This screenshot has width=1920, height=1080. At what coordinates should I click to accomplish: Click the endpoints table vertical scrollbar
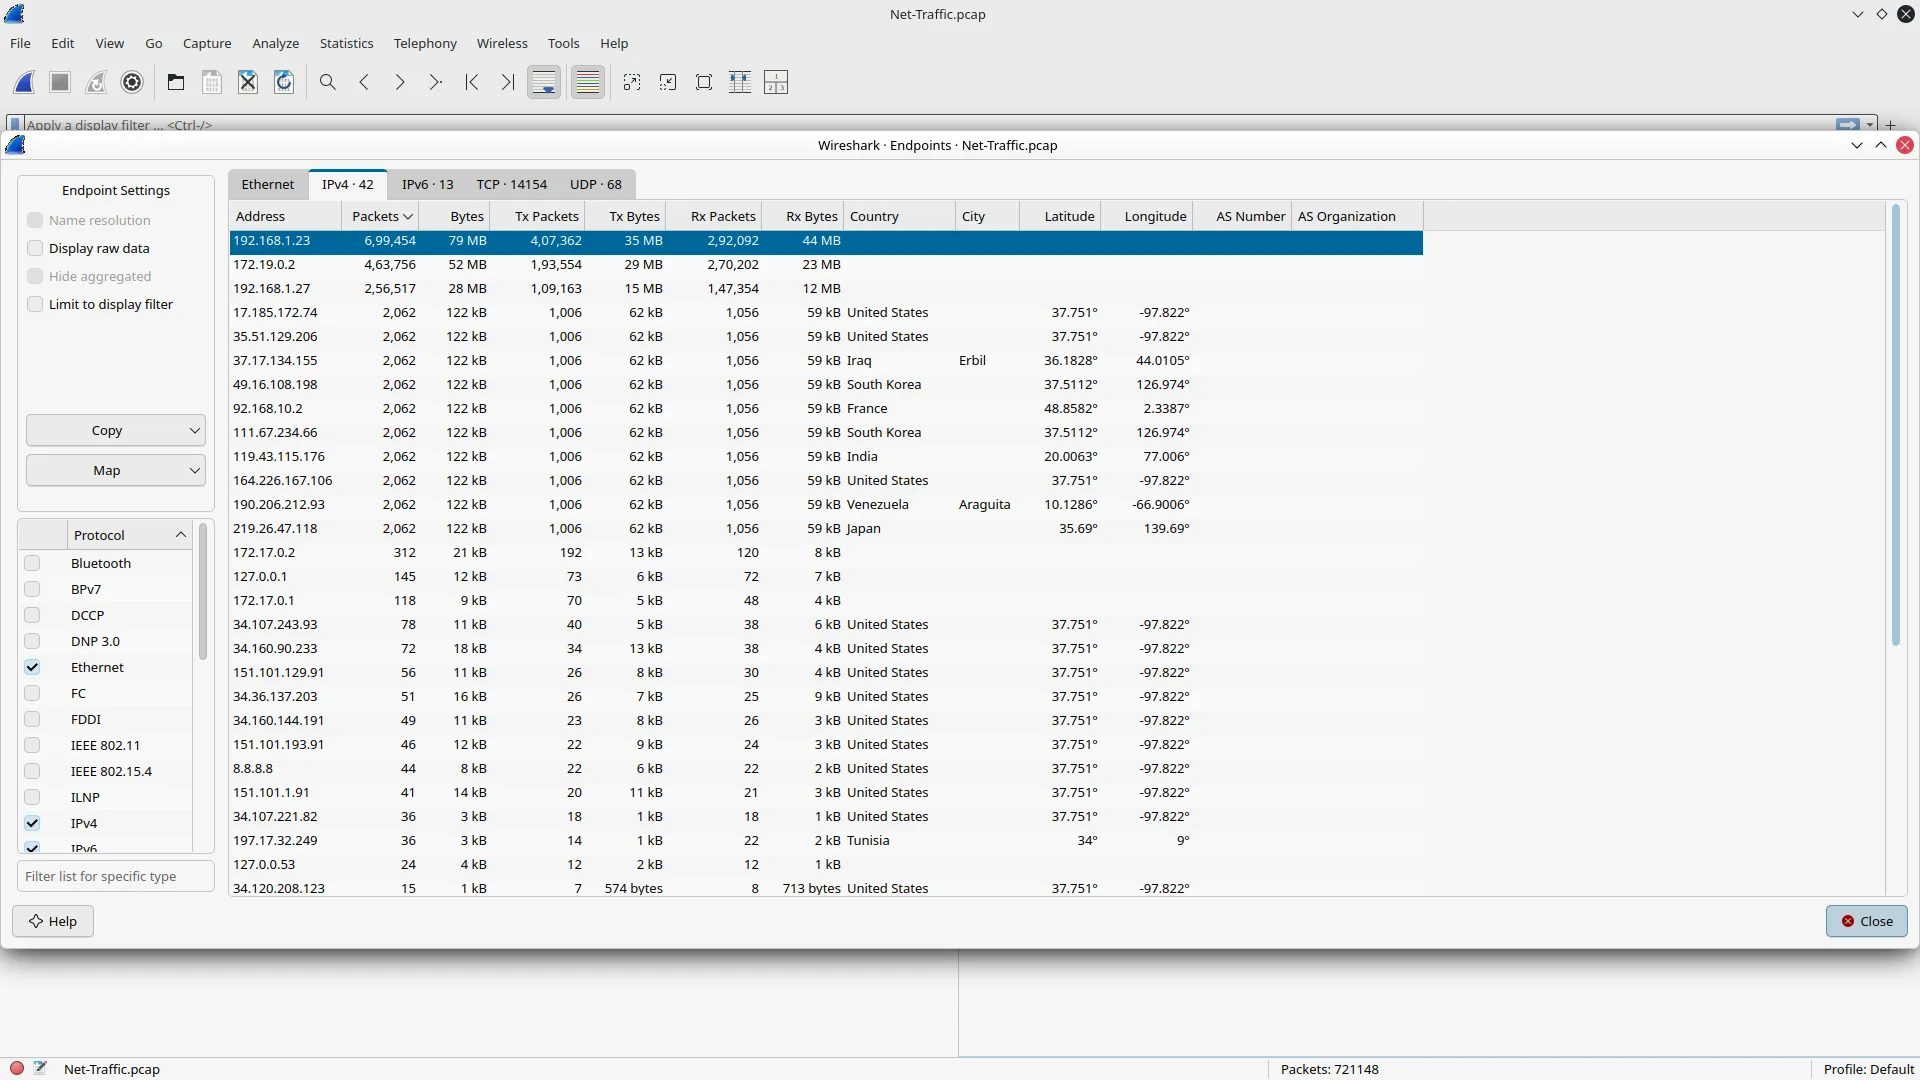(x=1895, y=425)
